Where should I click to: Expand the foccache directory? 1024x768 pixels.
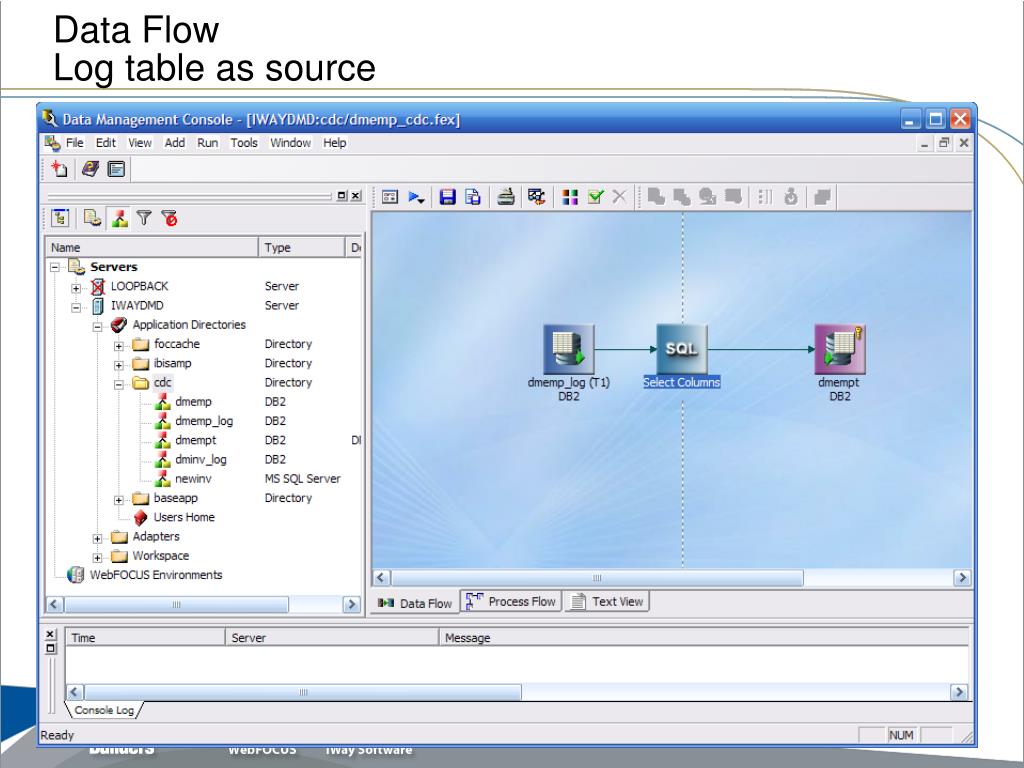(119, 345)
